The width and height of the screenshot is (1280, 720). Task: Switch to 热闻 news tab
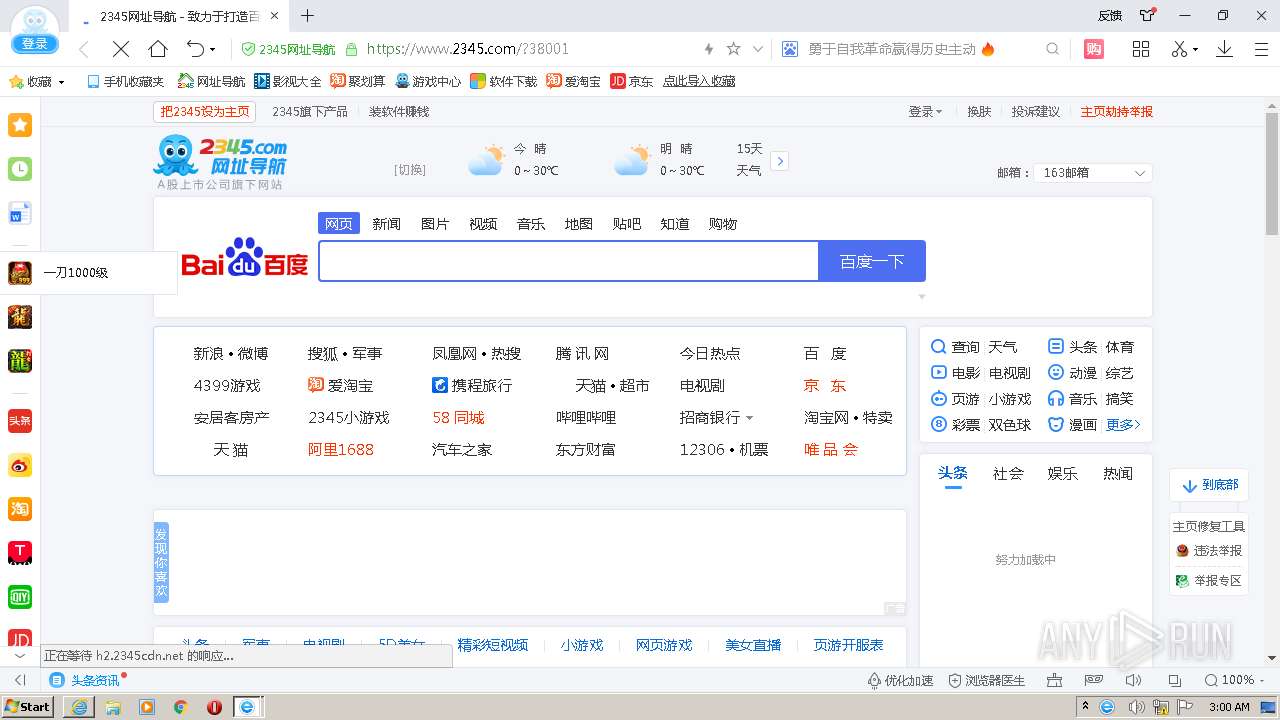(1118, 473)
